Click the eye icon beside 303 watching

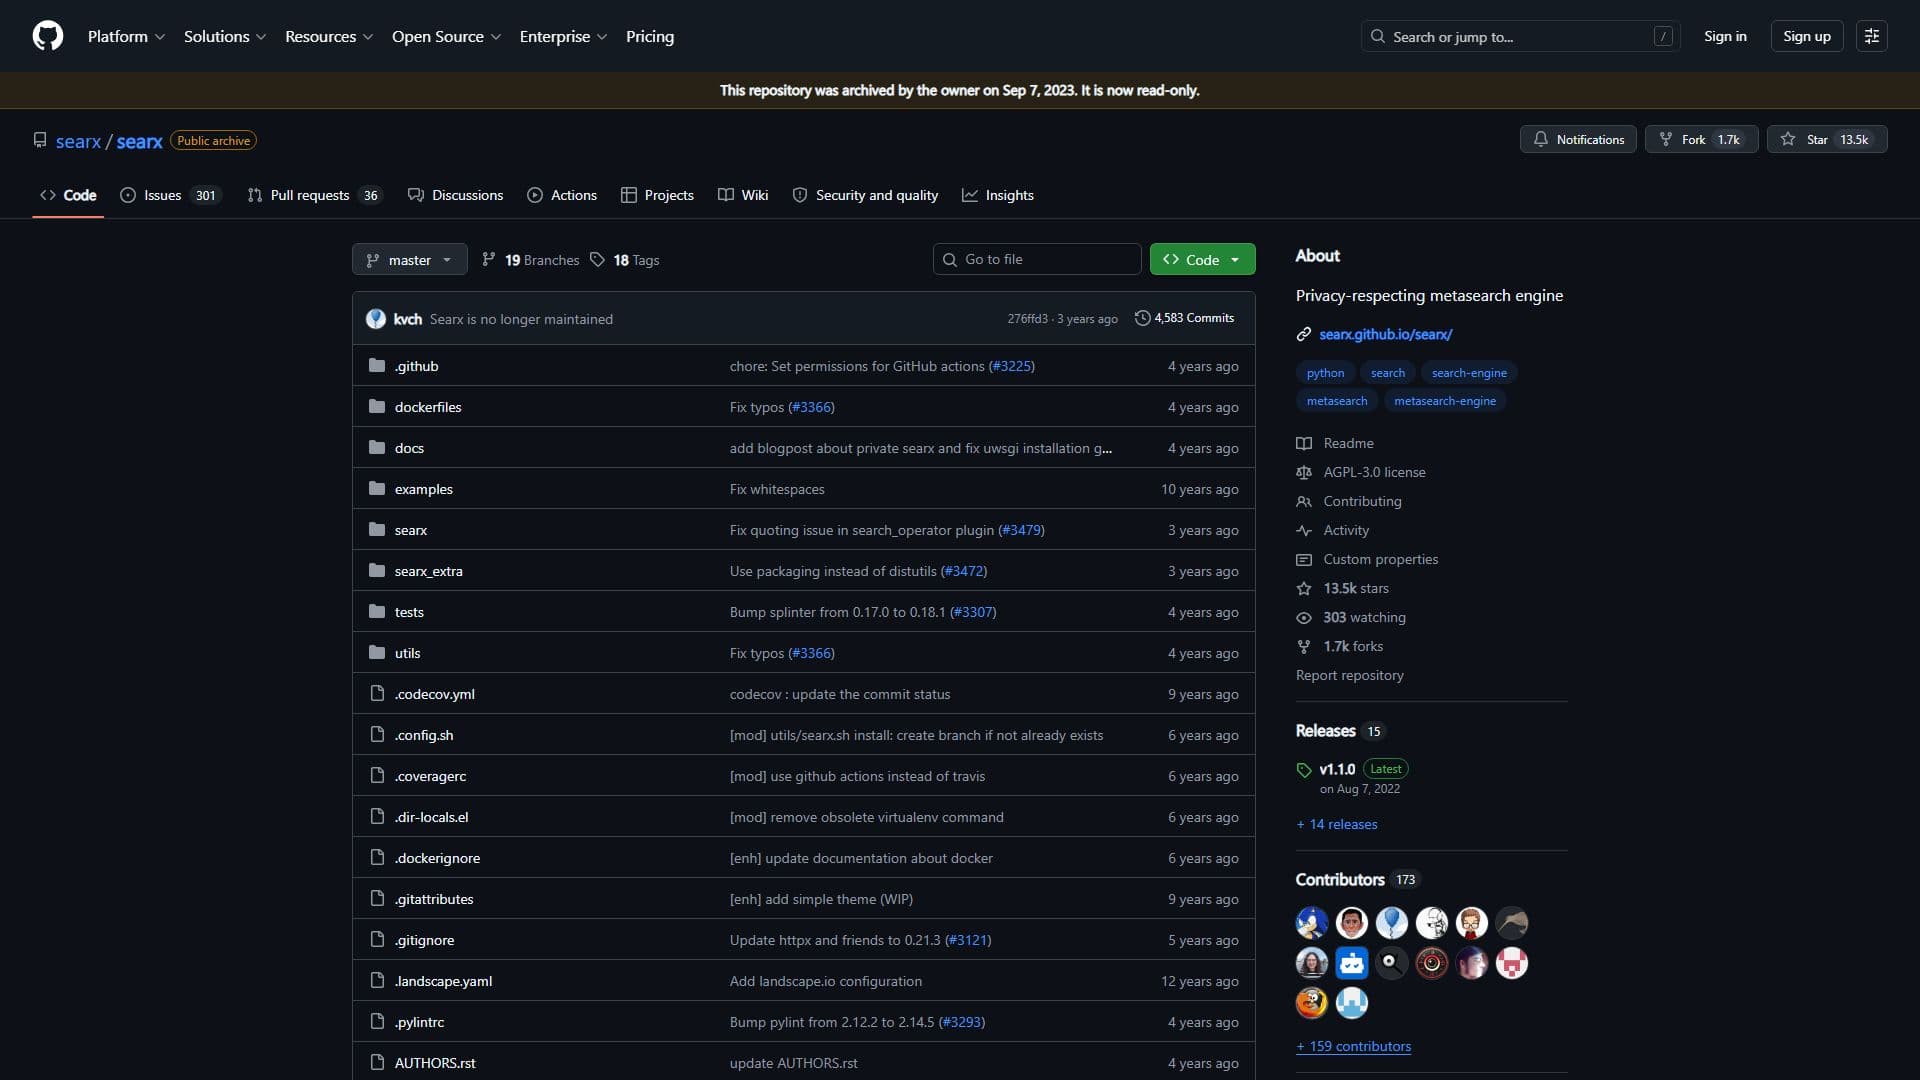point(1304,617)
